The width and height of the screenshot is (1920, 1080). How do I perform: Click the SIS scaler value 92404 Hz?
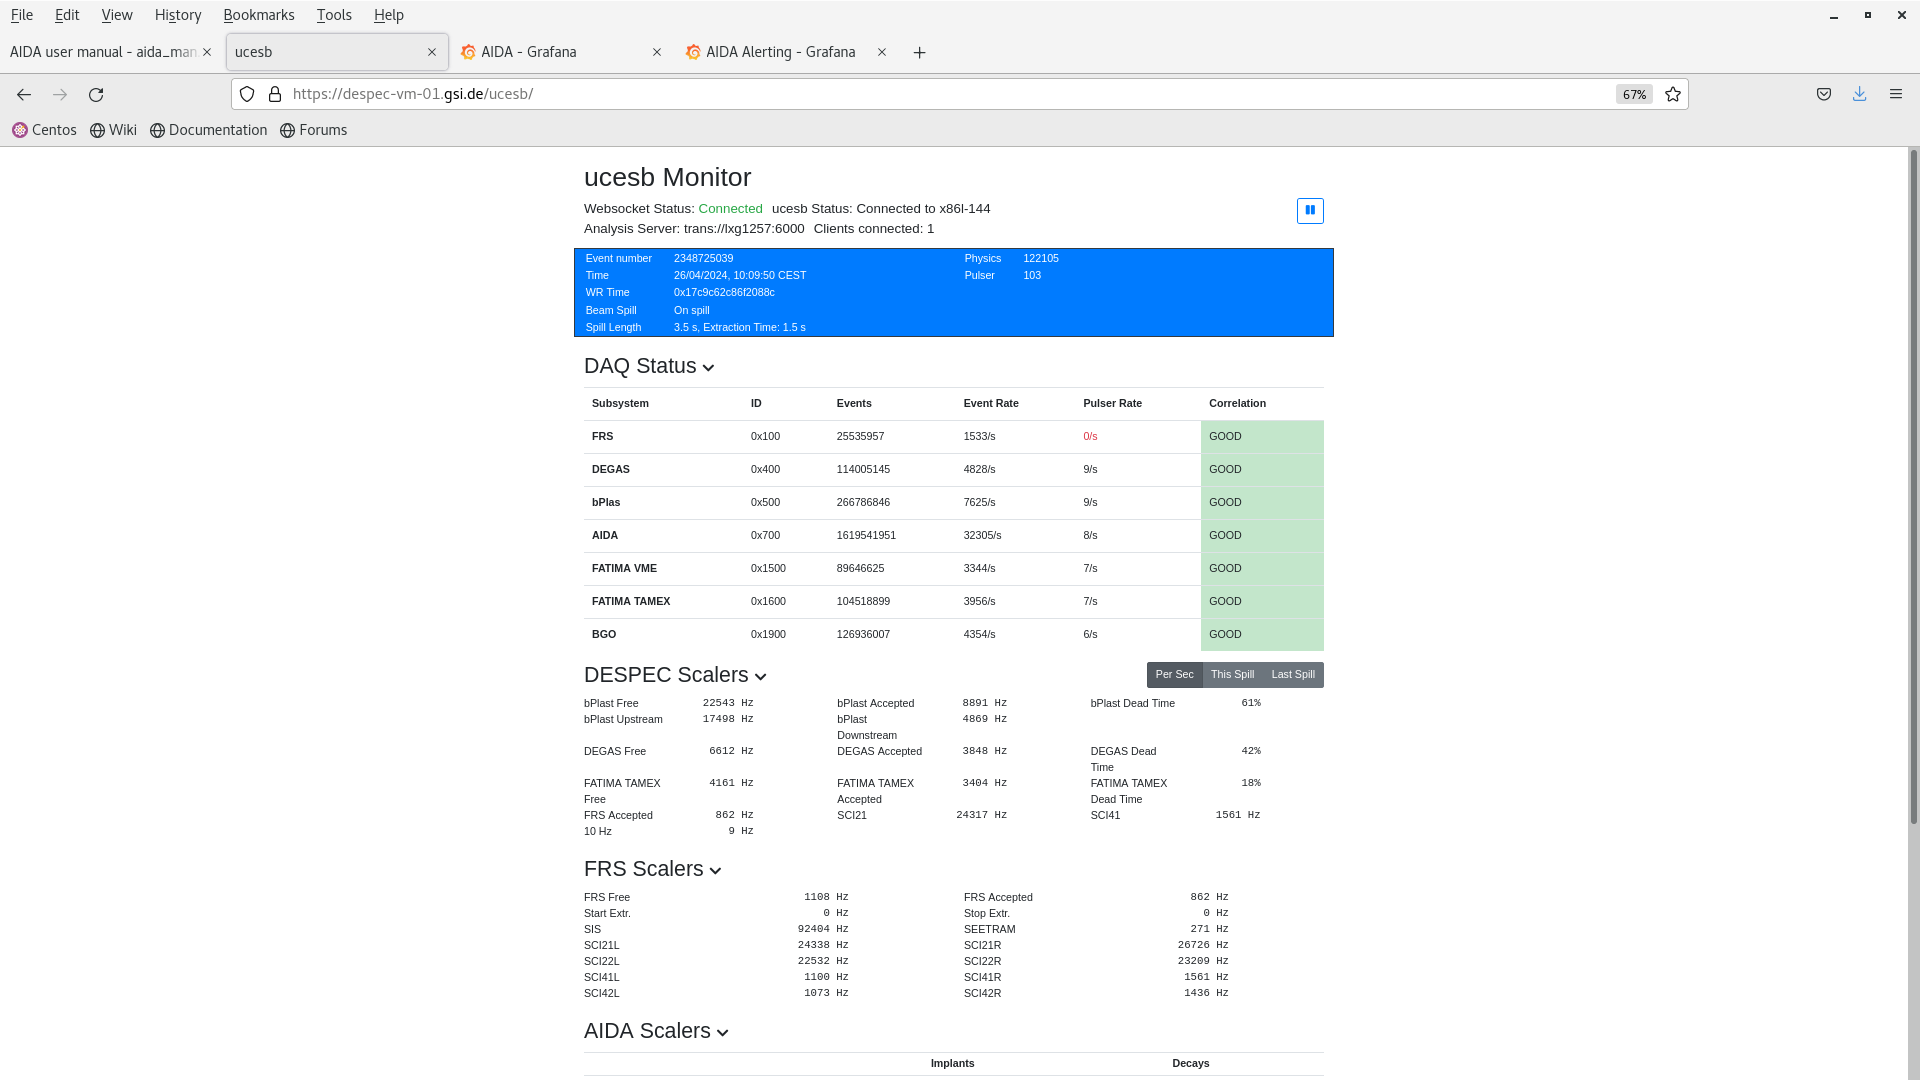[822, 930]
